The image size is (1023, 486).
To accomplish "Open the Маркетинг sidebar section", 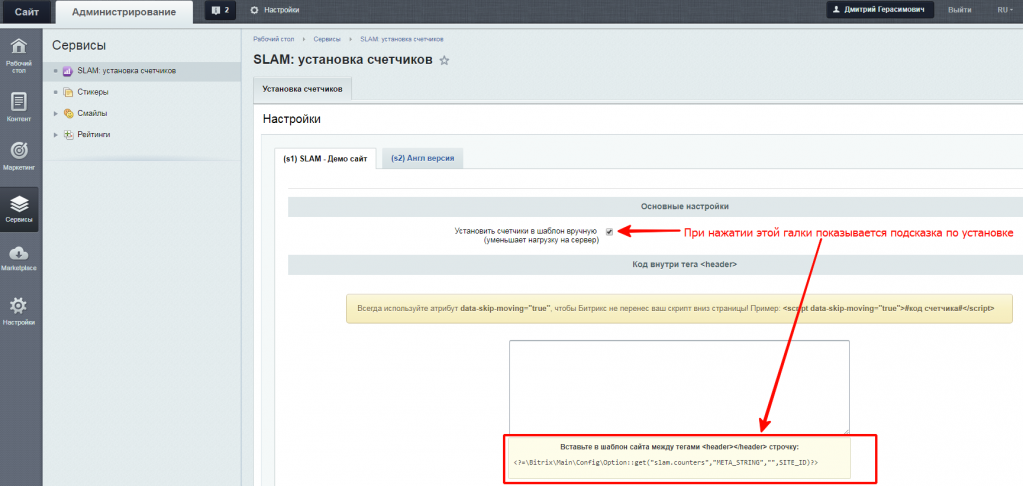I will coord(20,157).
